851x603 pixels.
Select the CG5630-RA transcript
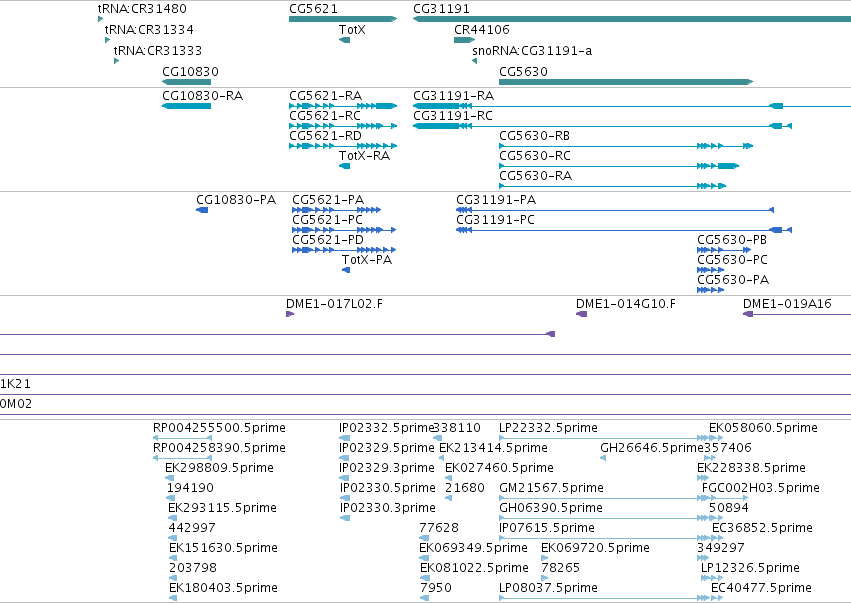pos(612,186)
